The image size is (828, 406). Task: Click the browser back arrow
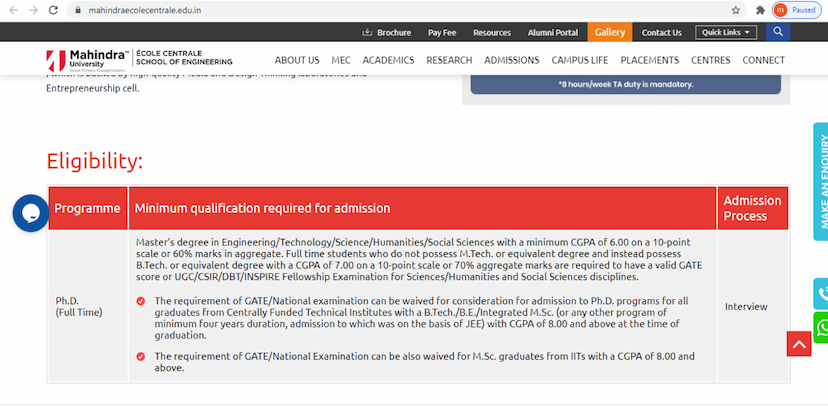click(x=14, y=10)
